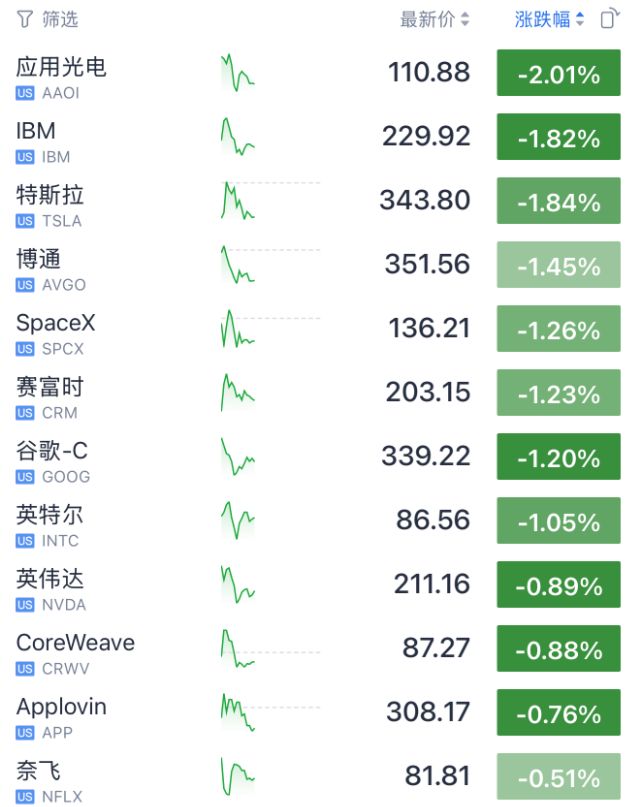The height and width of the screenshot is (807, 633).
Task: Select the 英特尔 INTC stock name
Action: (x=49, y=515)
